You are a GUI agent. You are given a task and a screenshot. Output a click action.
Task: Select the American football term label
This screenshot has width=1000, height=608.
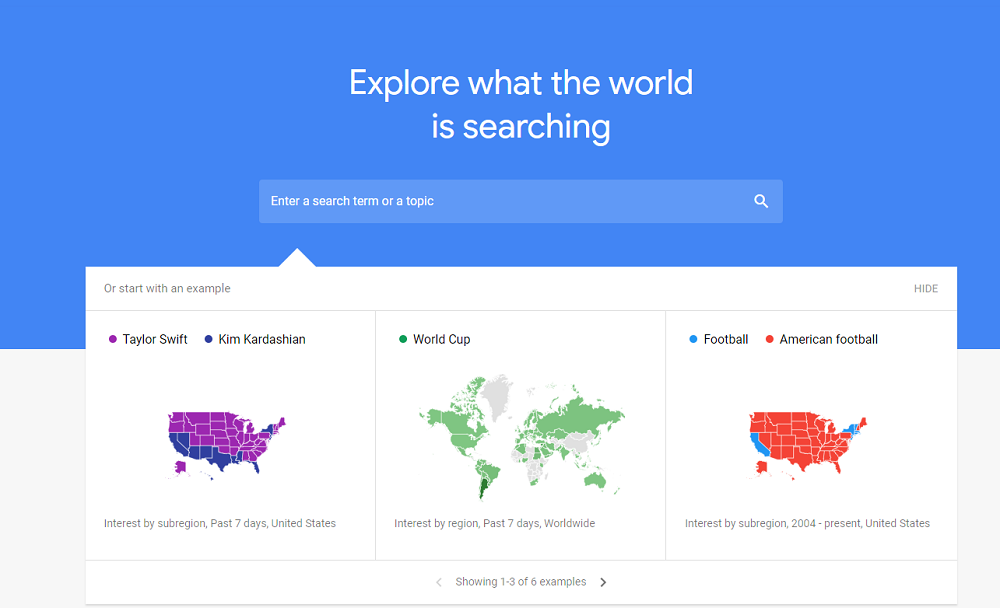[x=828, y=339]
